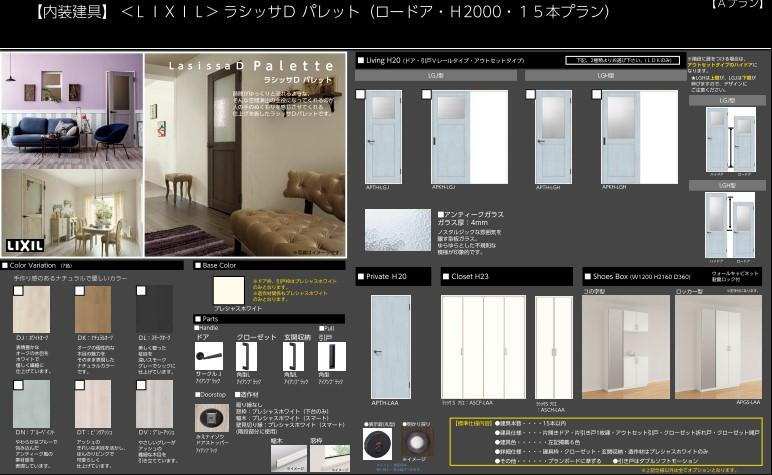
Task: Check the DT swatch checkbox
Action: [x=79, y=385]
